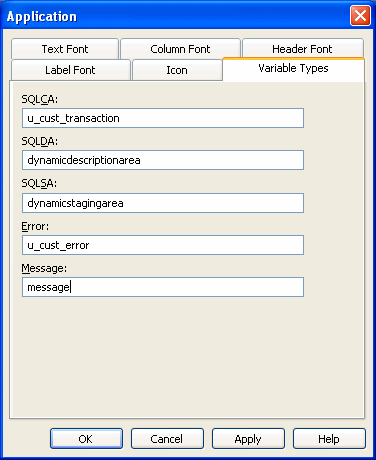Click the SQLCA input field

click(x=163, y=118)
